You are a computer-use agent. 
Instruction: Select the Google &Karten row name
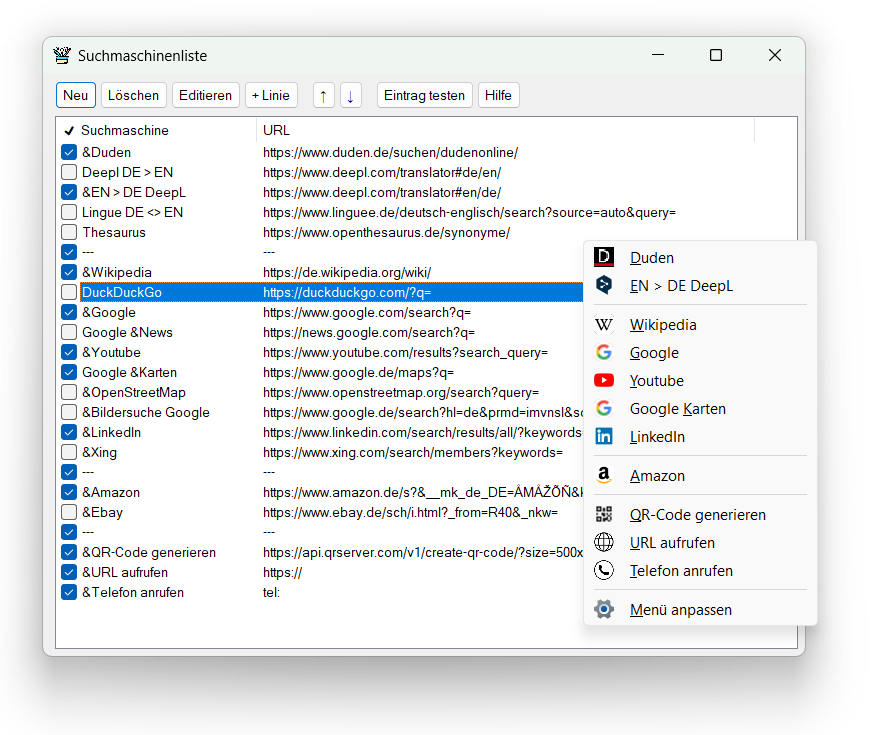click(129, 373)
